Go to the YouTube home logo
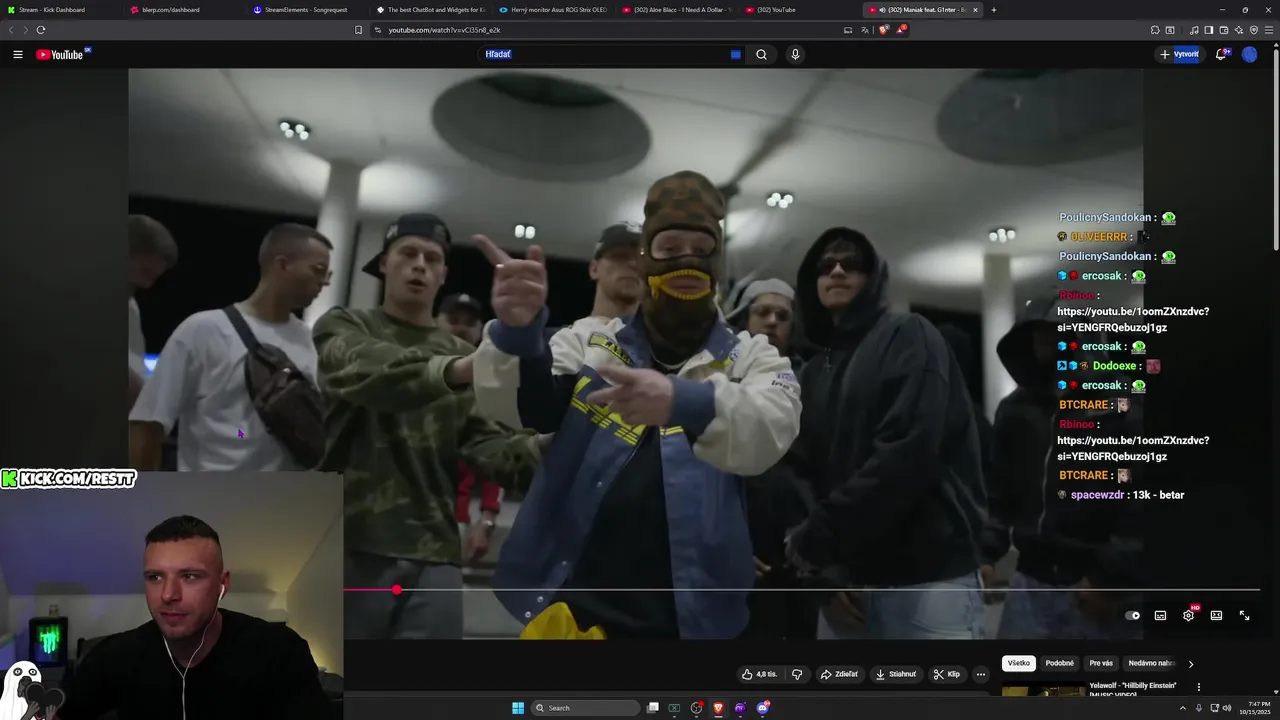This screenshot has width=1280, height=720. (60, 55)
